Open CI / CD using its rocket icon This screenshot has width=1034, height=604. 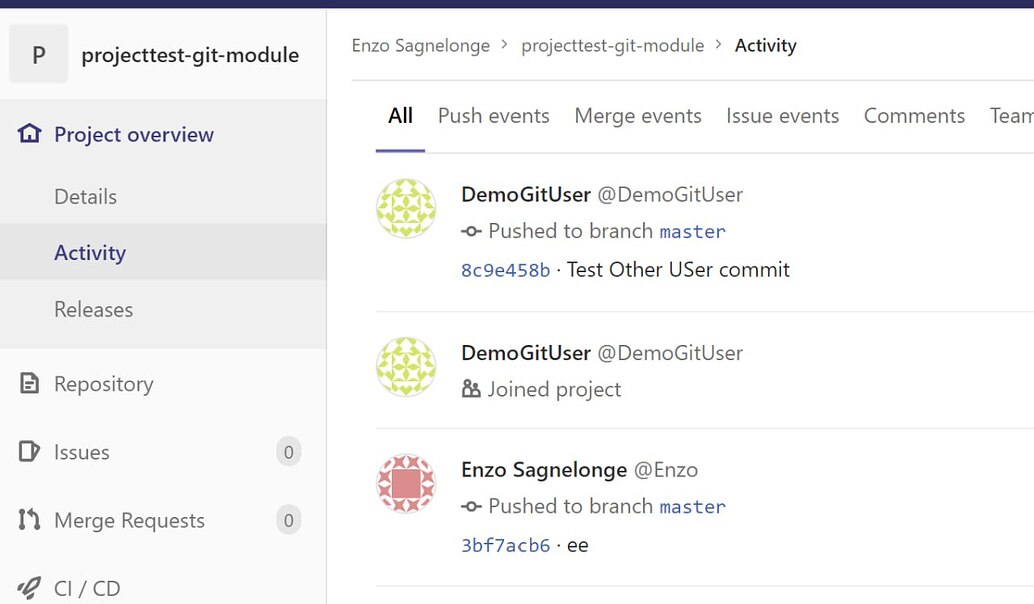pos(28,589)
